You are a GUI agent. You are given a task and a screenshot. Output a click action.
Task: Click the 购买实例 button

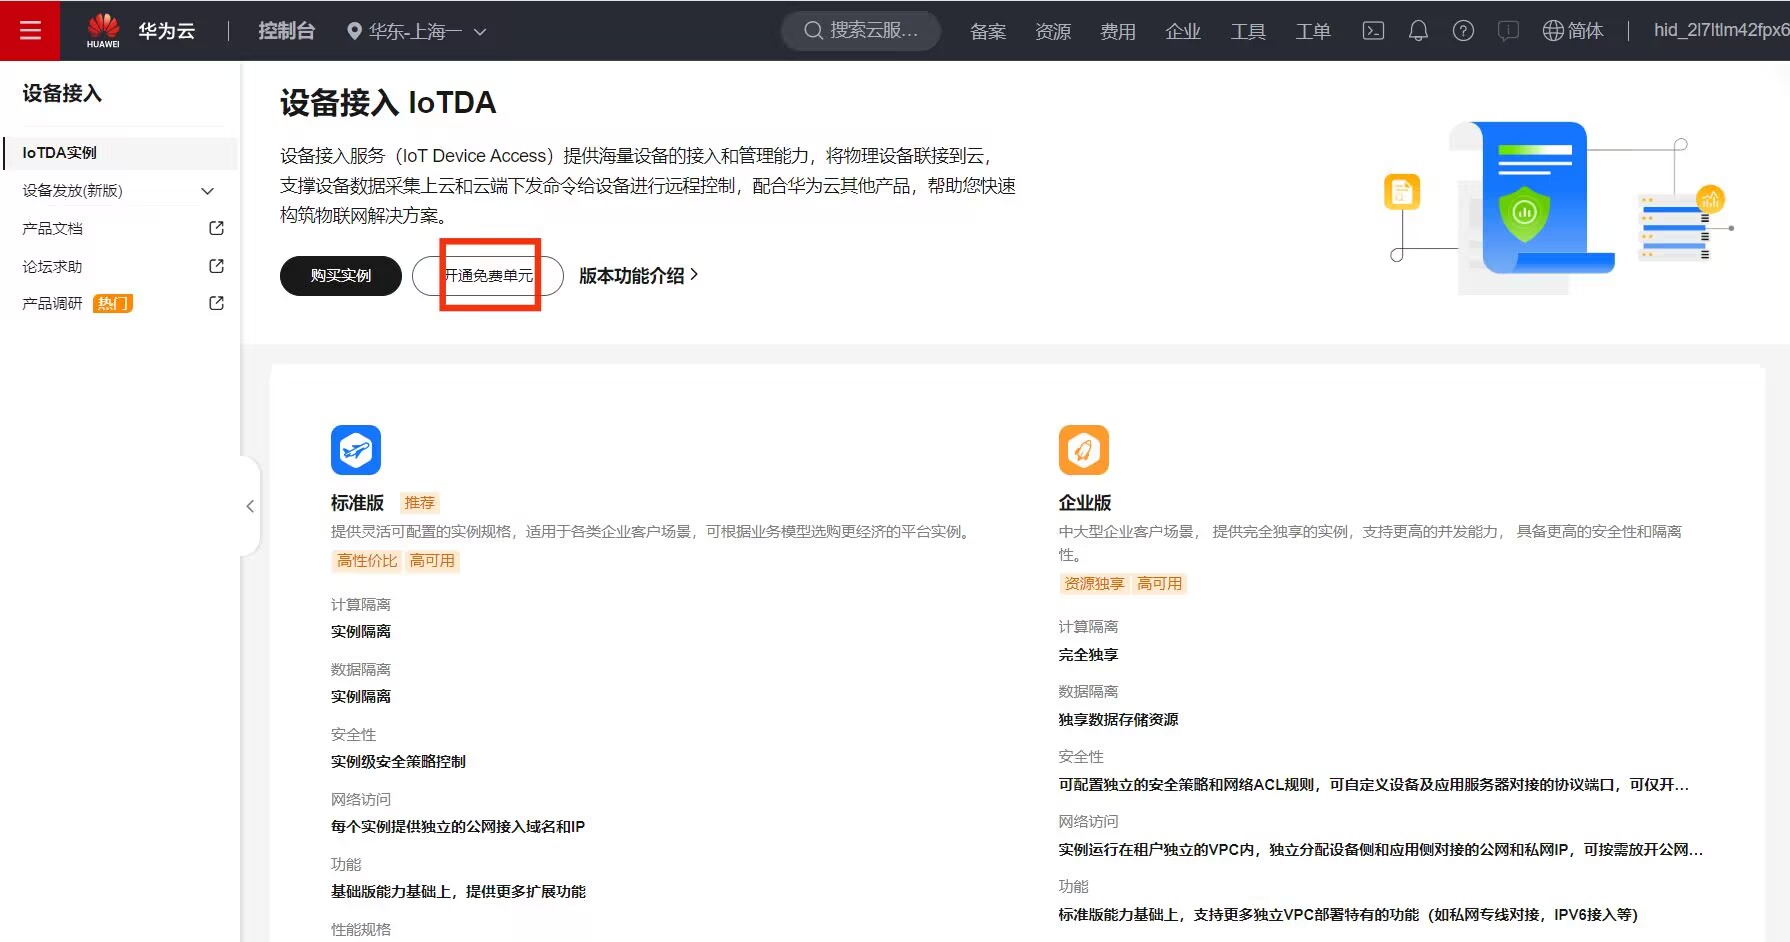click(x=341, y=276)
